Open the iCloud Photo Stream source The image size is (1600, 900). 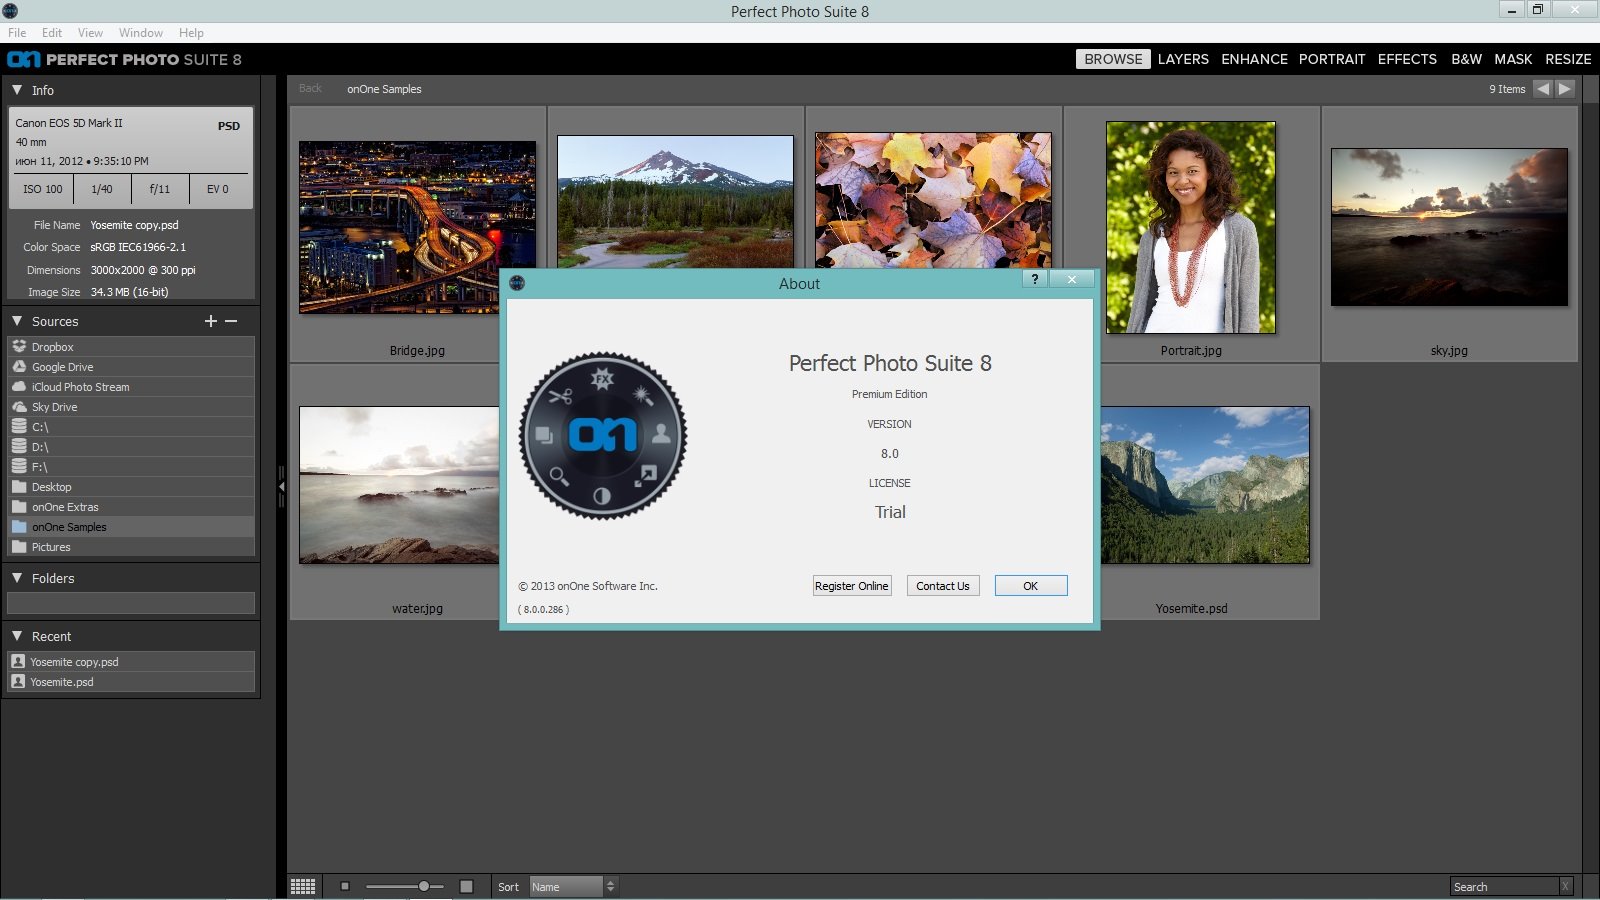coord(131,387)
